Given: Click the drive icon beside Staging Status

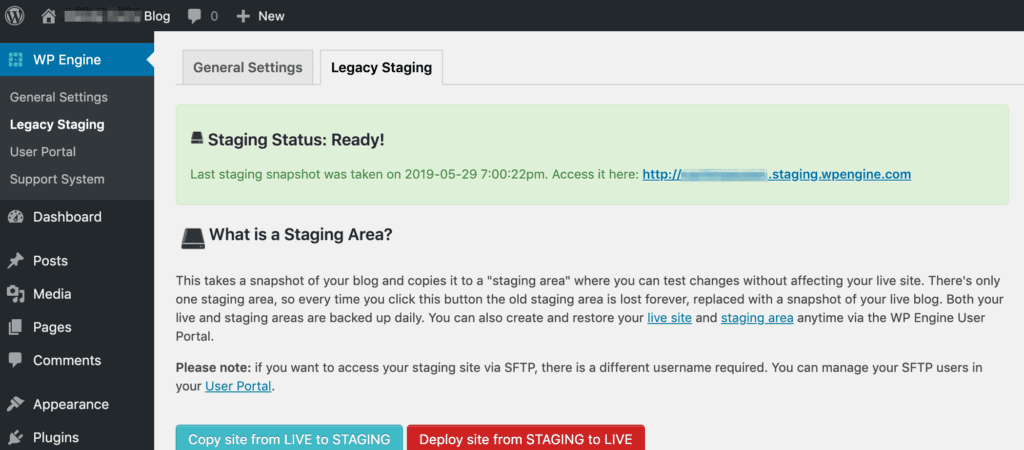Looking at the screenshot, I should (197, 138).
